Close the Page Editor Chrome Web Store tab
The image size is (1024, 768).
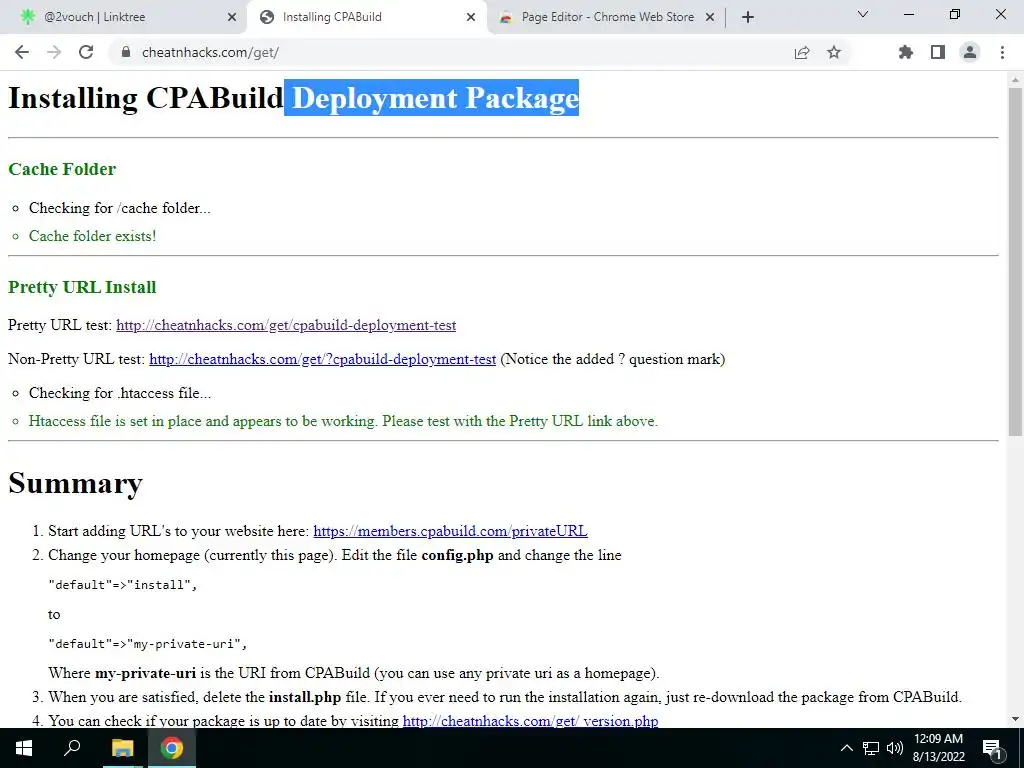(710, 18)
